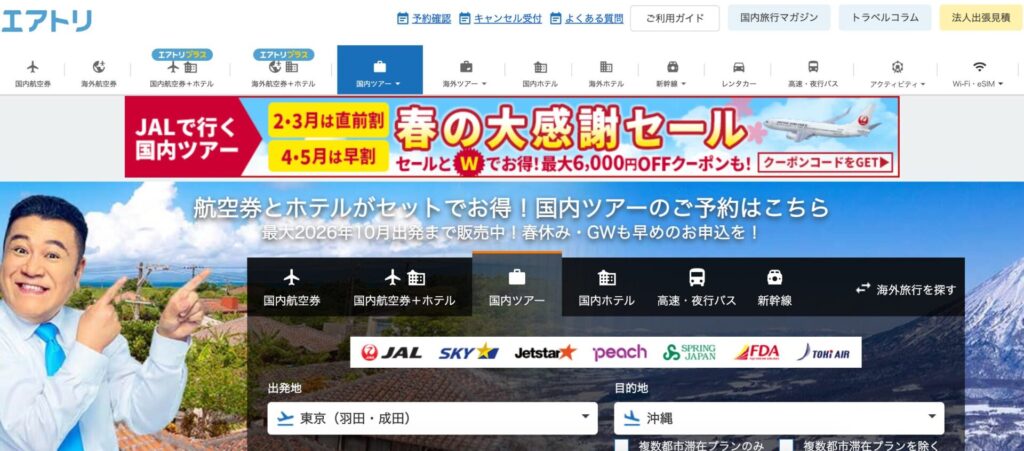Expand the 出発地 東京（羽田・成田） dropdown
Image resolution: width=1024 pixels, height=451 pixels.
432,418
